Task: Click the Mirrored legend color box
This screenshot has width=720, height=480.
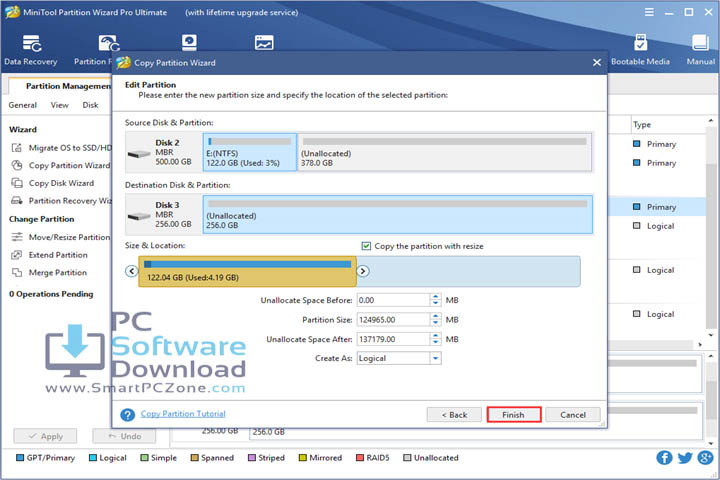Action: tap(303, 457)
